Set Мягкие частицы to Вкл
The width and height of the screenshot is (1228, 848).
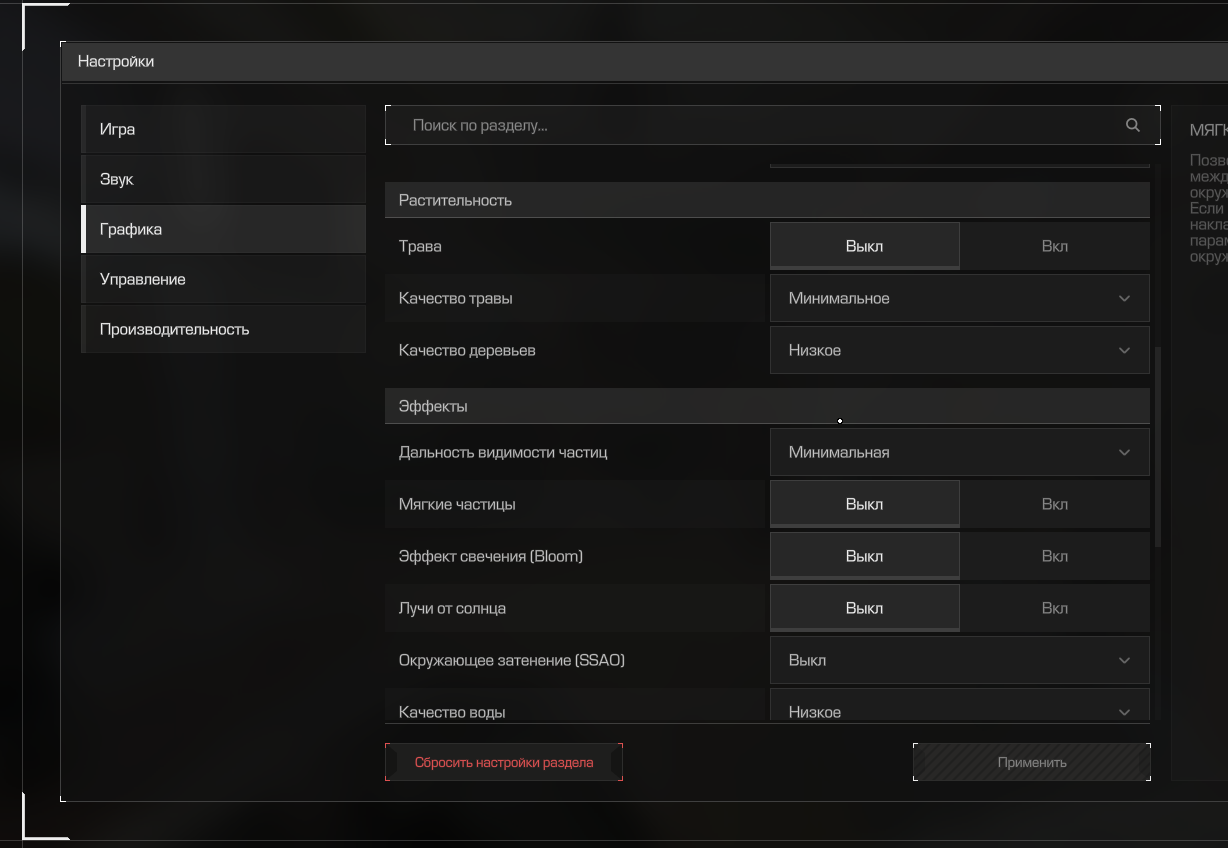(x=1055, y=504)
